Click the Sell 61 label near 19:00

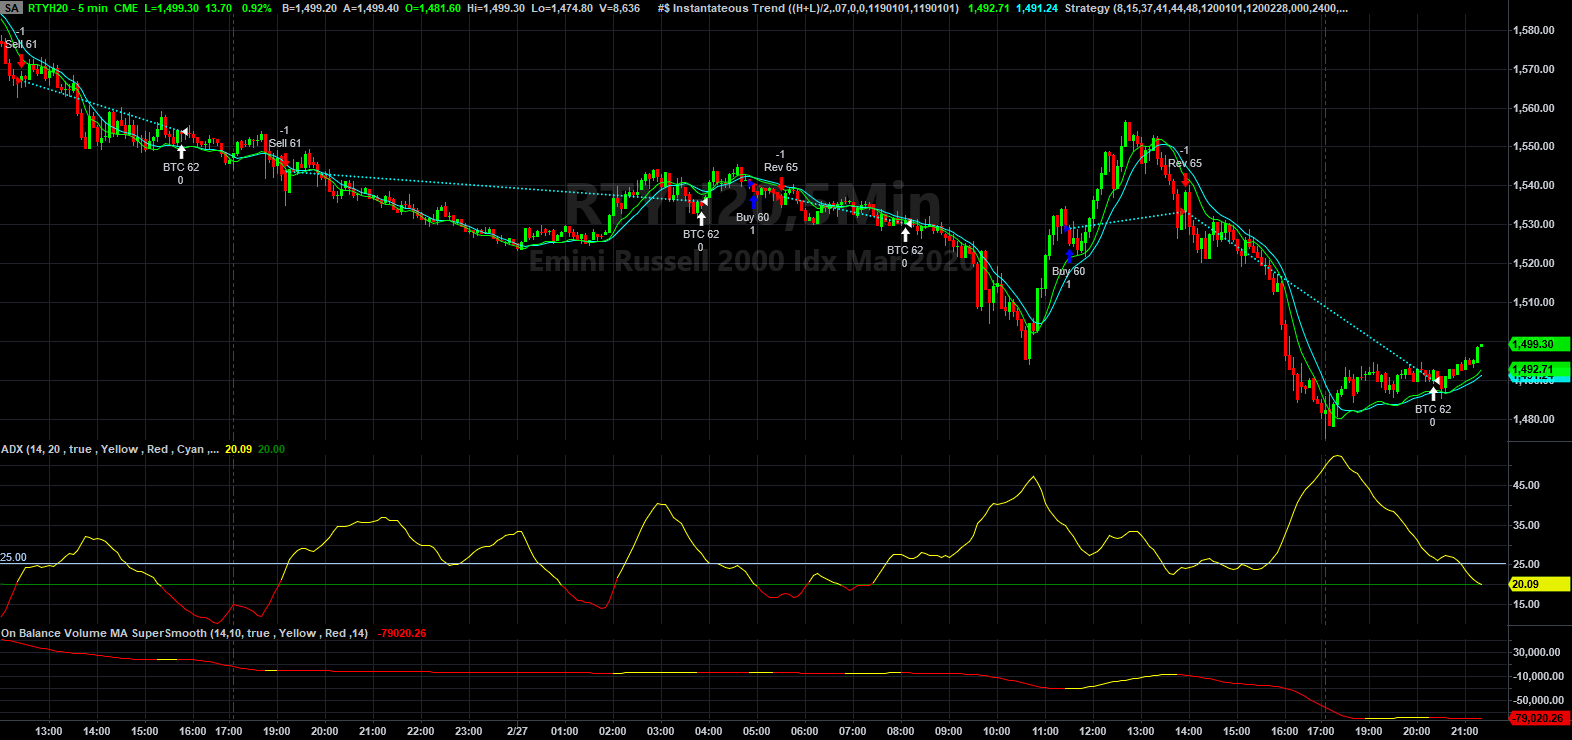[x=285, y=143]
